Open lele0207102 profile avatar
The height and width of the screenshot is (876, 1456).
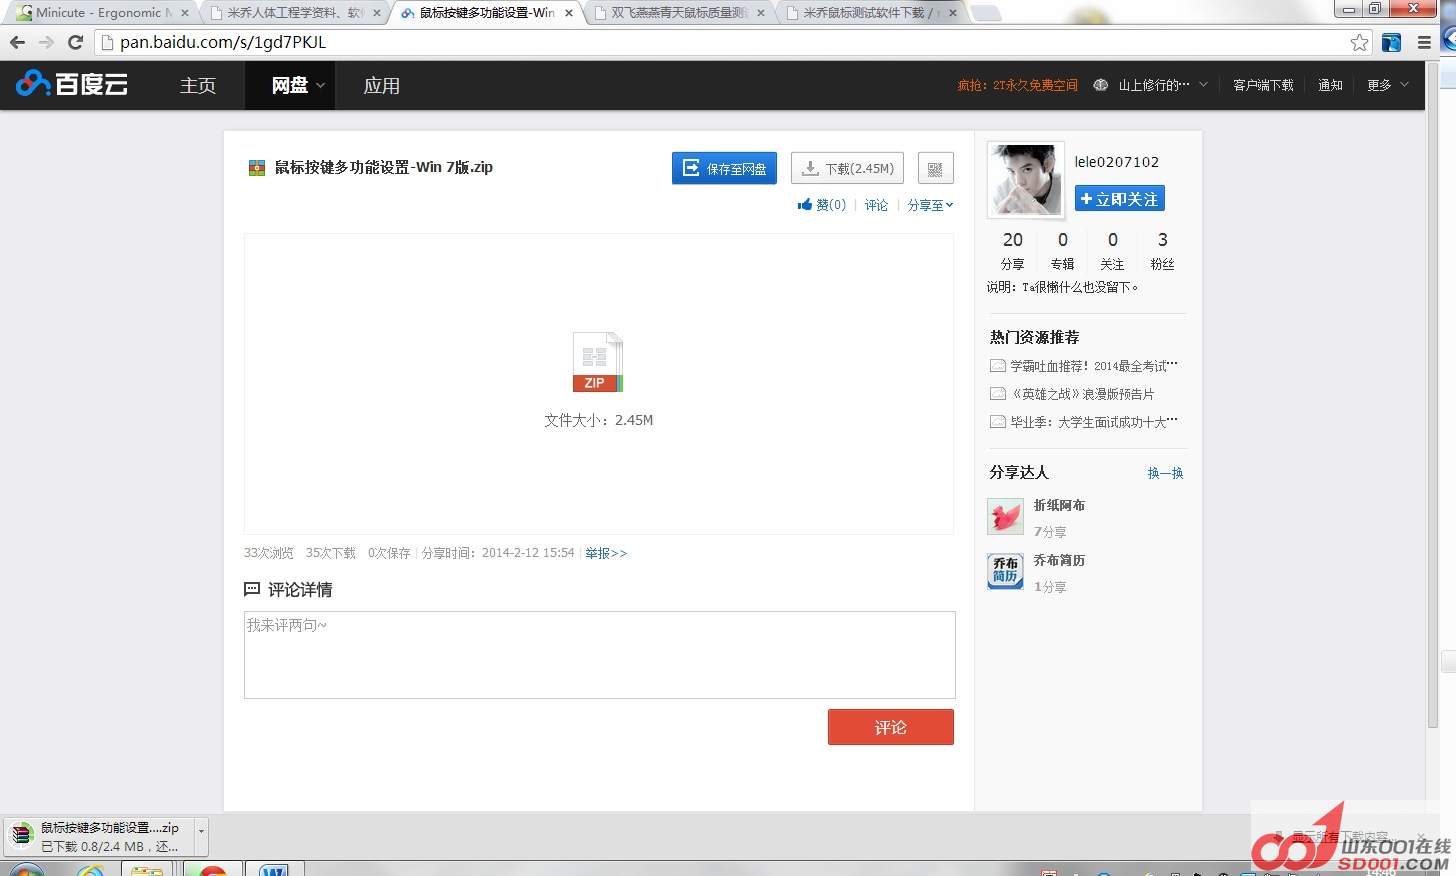[x=1025, y=180]
